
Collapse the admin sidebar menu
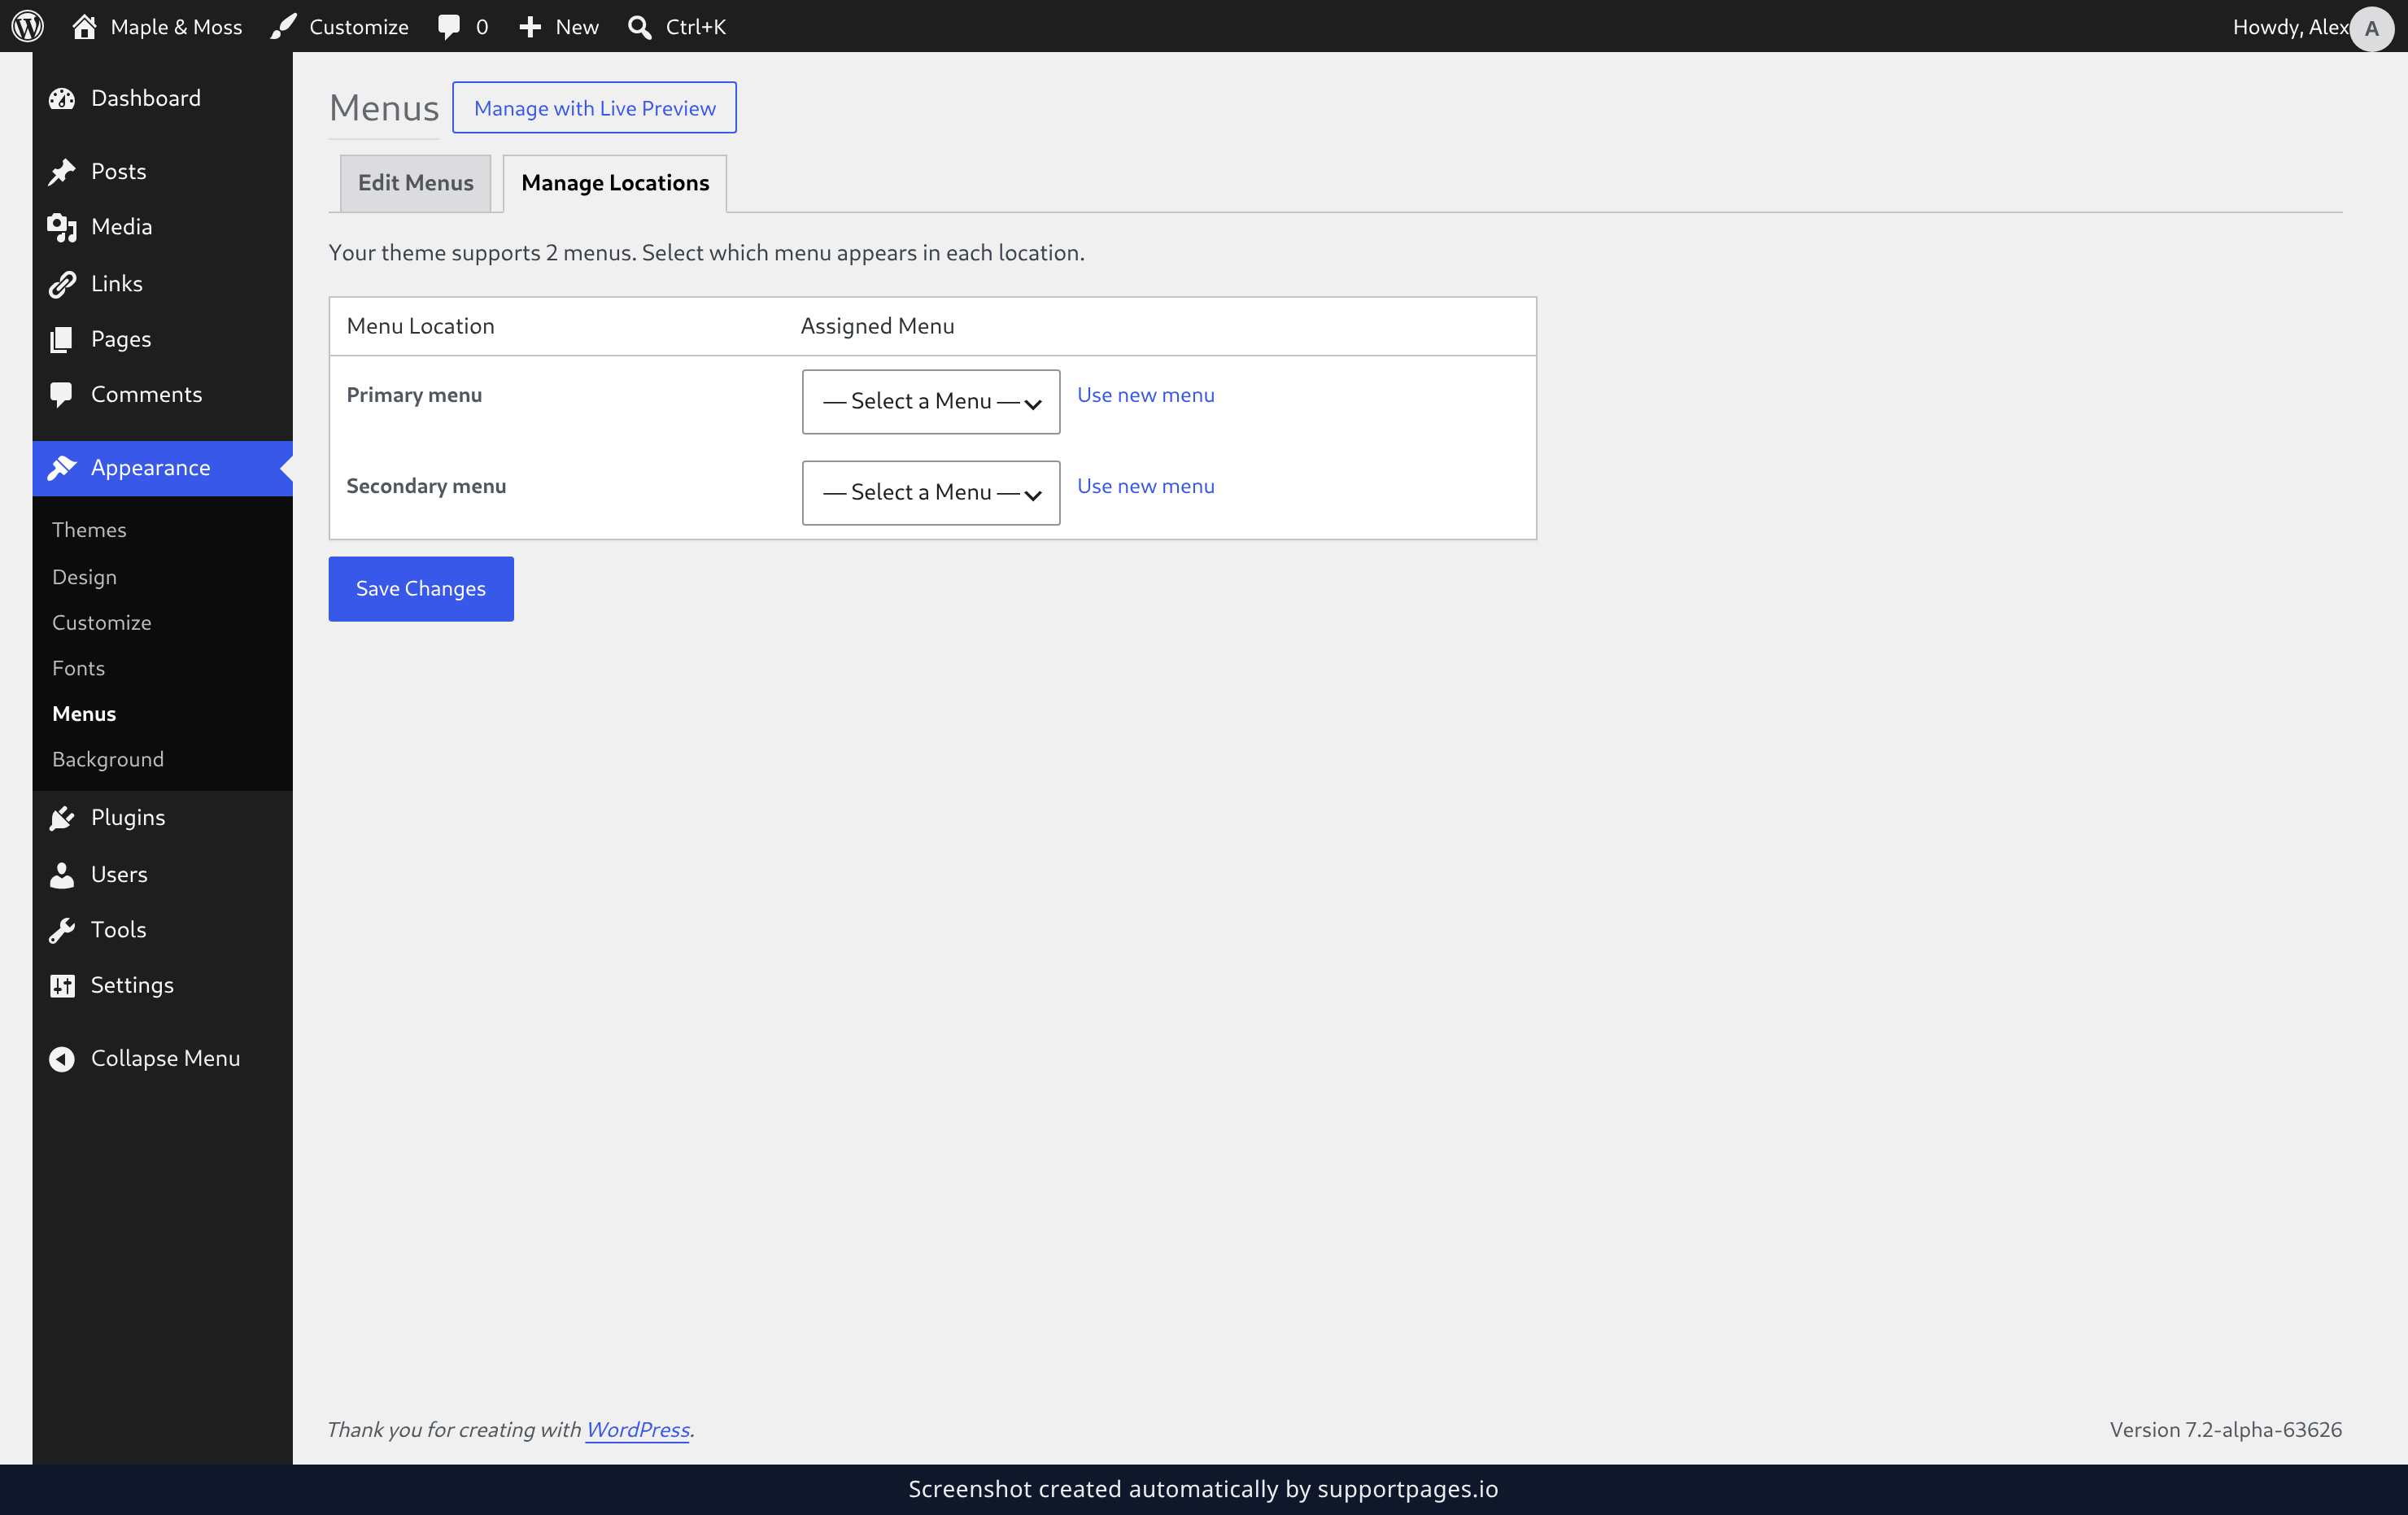(x=145, y=1058)
